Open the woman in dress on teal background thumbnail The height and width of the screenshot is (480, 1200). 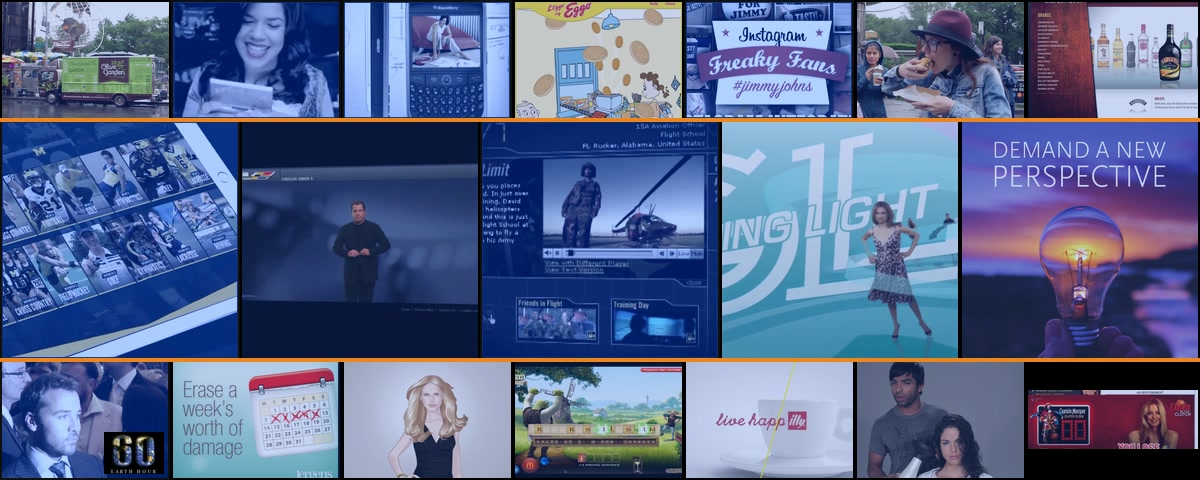pyautogui.click(x=839, y=240)
